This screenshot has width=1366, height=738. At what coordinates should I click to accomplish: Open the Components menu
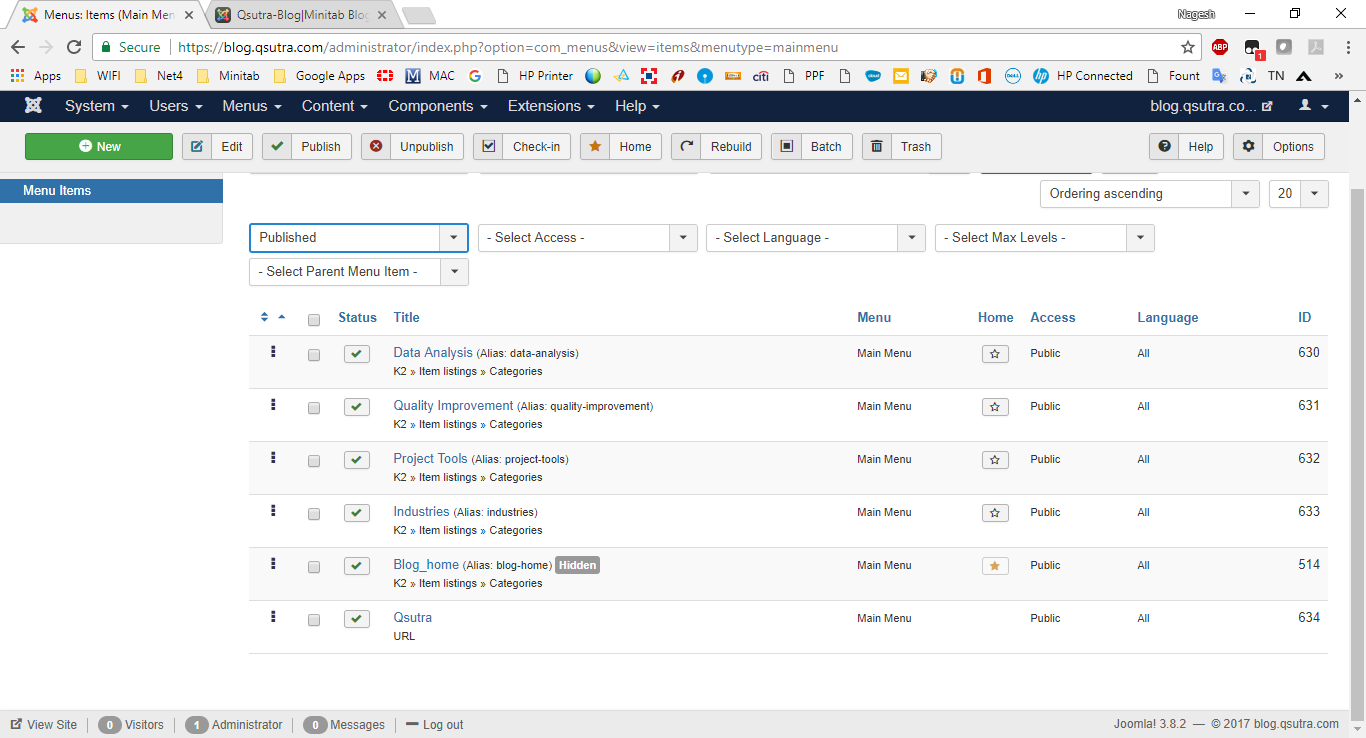coord(438,106)
